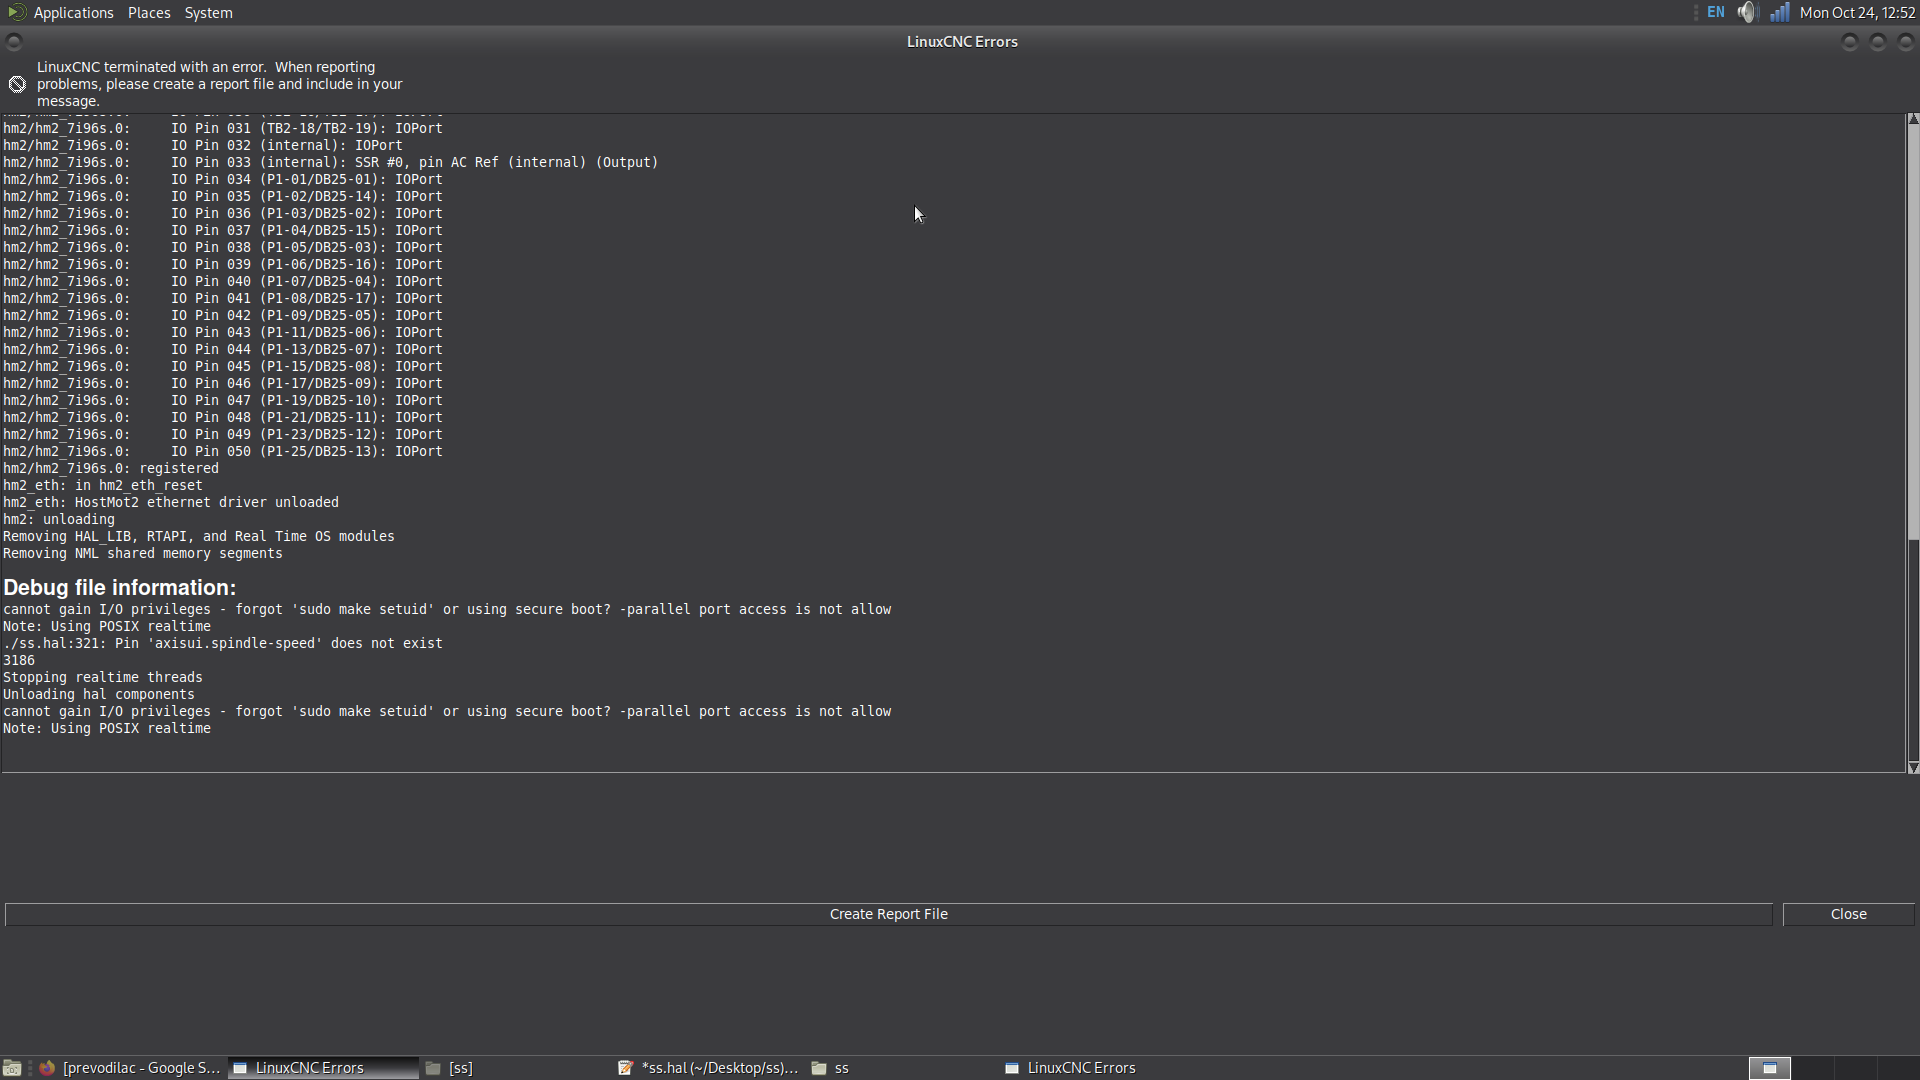1920x1080 pixels.
Task: Click the line 'hm2_eth: in hm2_eth_reset'
Action: (x=103, y=485)
